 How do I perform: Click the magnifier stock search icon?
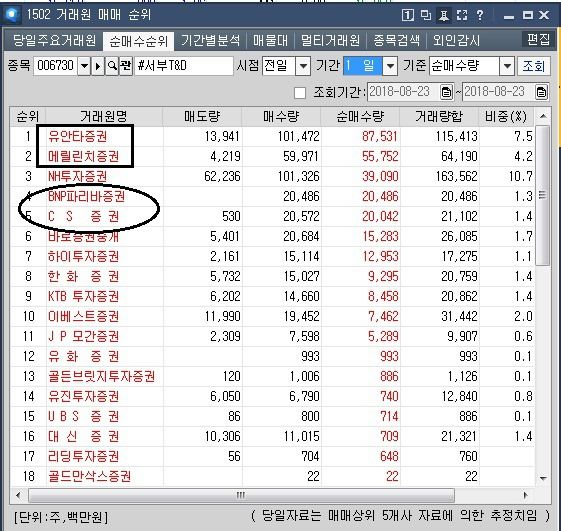pos(112,66)
